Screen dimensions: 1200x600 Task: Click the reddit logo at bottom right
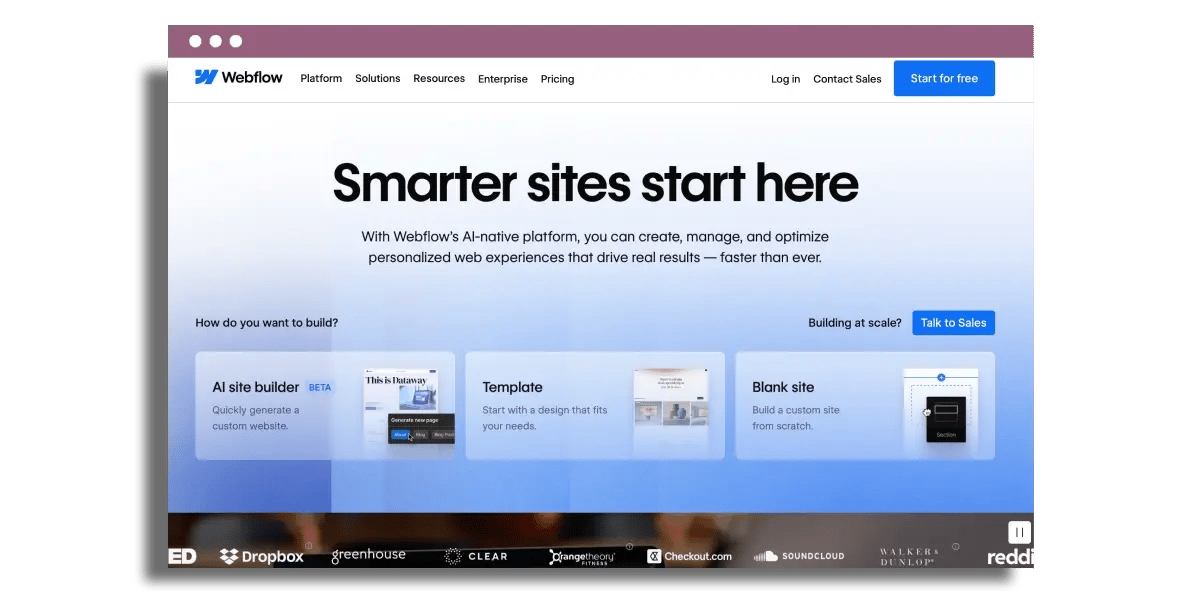pos(1010,556)
